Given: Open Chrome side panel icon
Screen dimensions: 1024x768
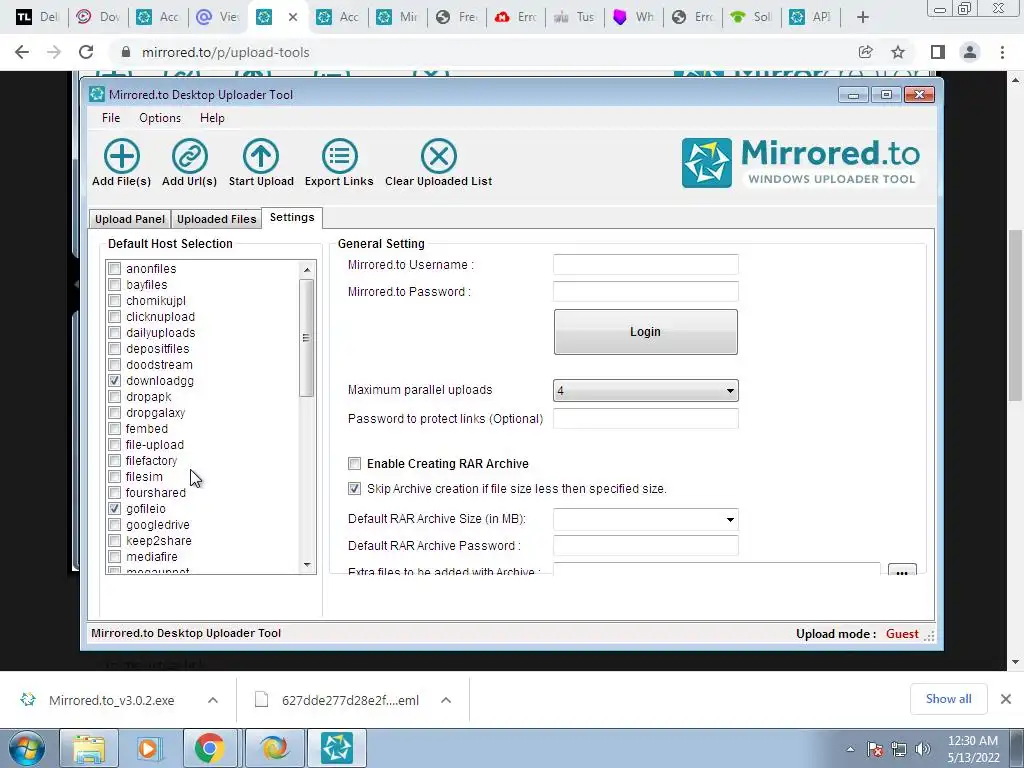Looking at the screenshot, I should coord(938,52).
